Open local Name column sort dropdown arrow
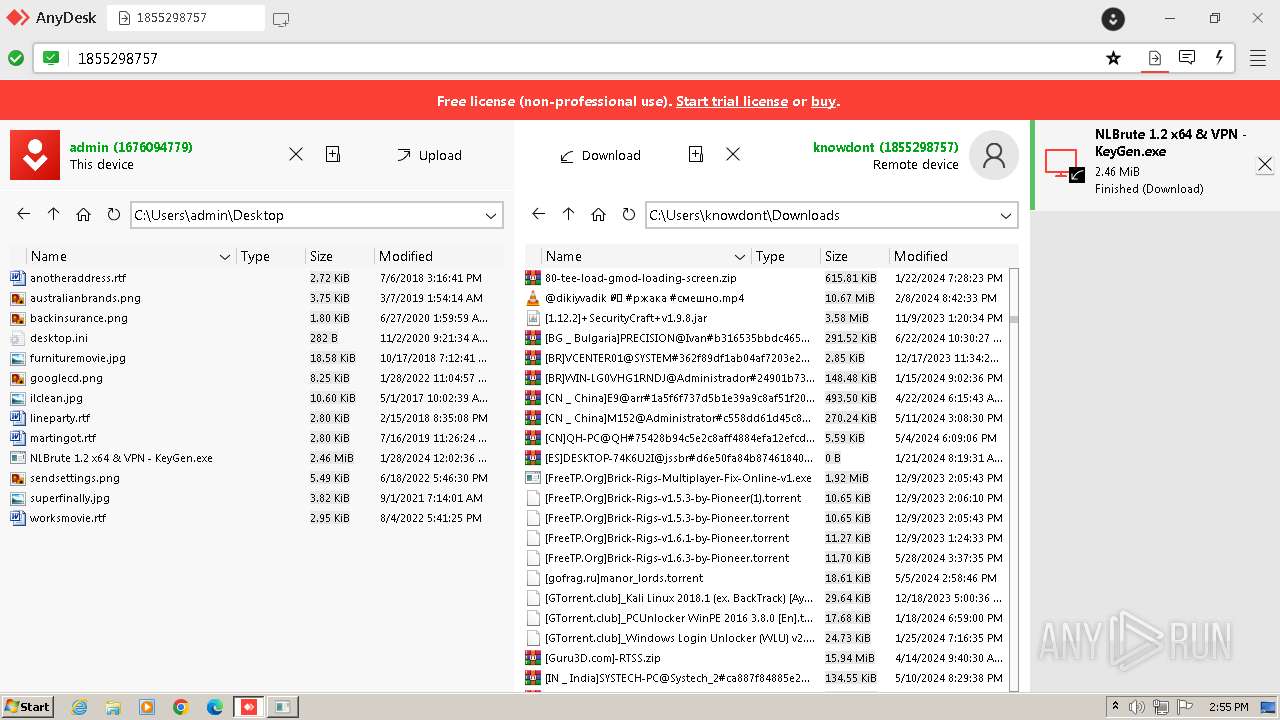Image resolution: width=1280 pixels, height=720 pixels. click(x=225, y=257)
